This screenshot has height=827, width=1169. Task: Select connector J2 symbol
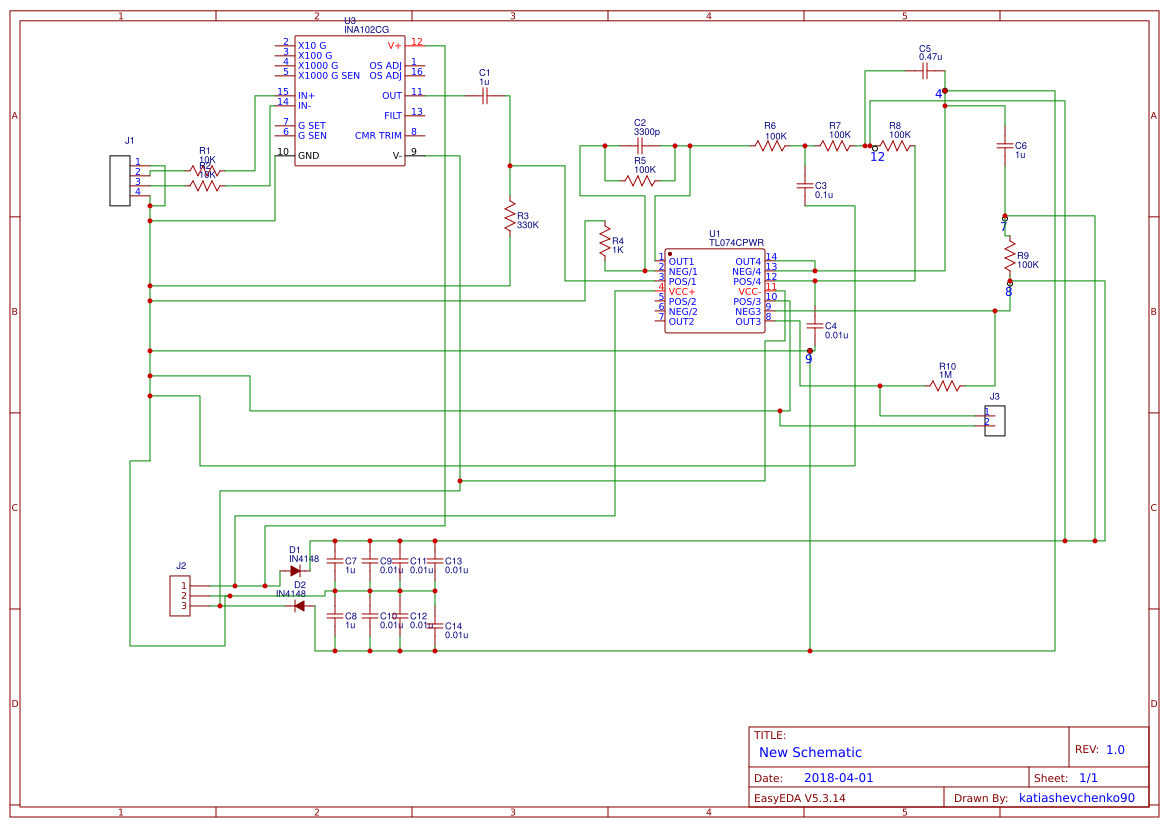coord(181,597)
